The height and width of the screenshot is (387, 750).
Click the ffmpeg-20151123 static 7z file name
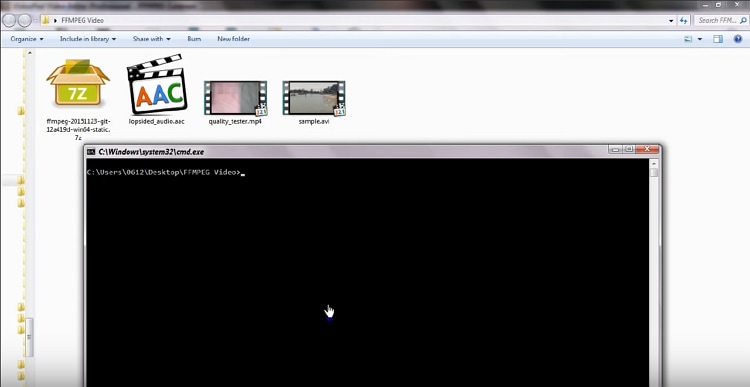point(78,130)
